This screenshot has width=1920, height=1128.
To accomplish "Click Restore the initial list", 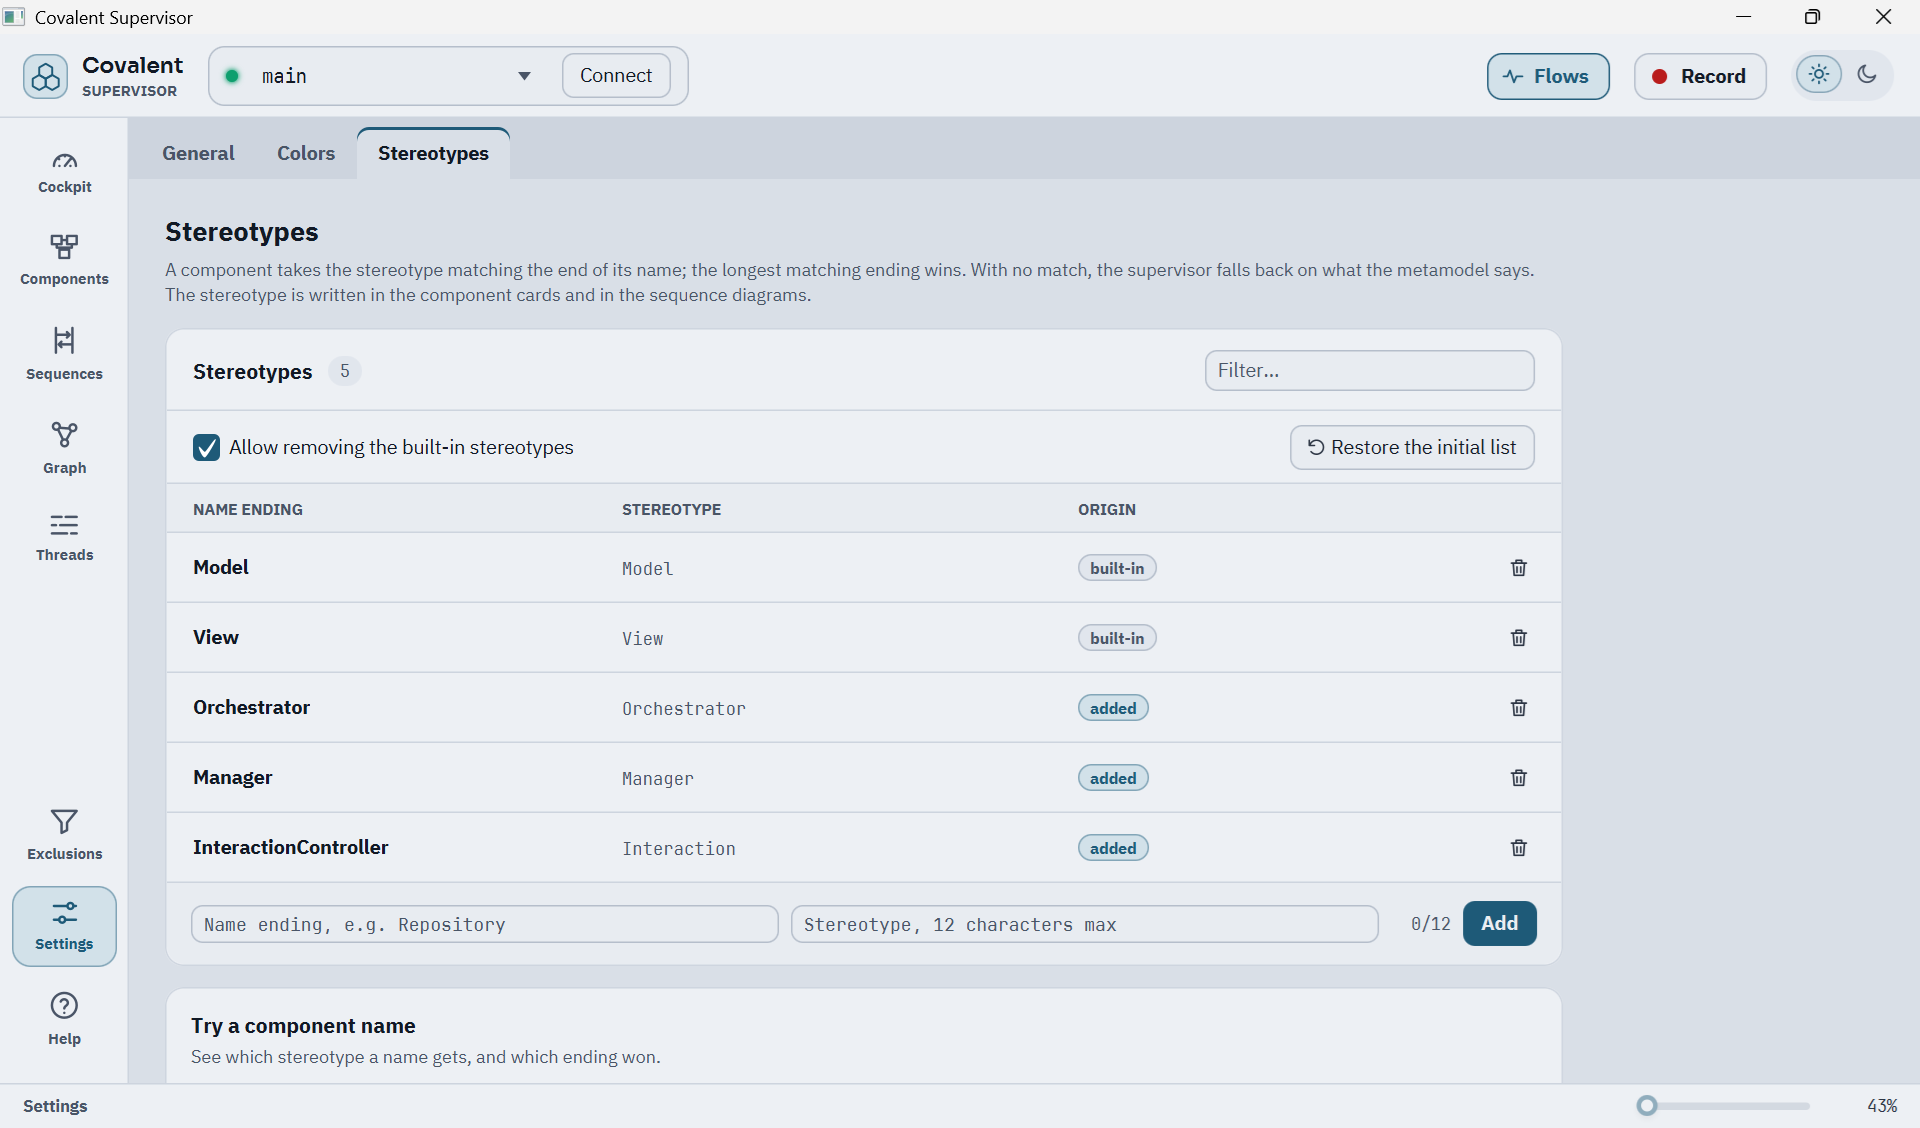I will pos(1412,447).
